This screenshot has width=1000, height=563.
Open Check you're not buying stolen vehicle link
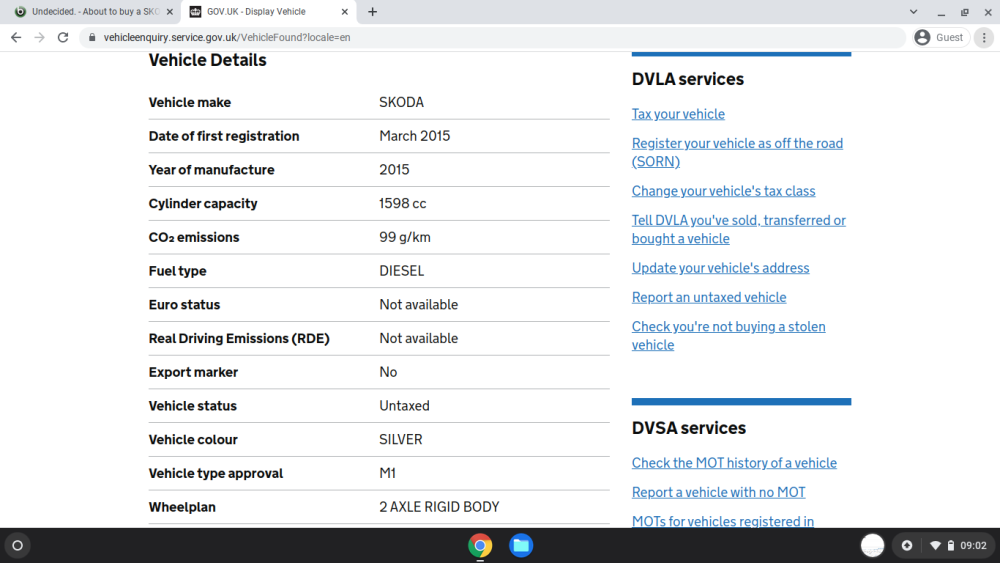[x=728, y=336]
